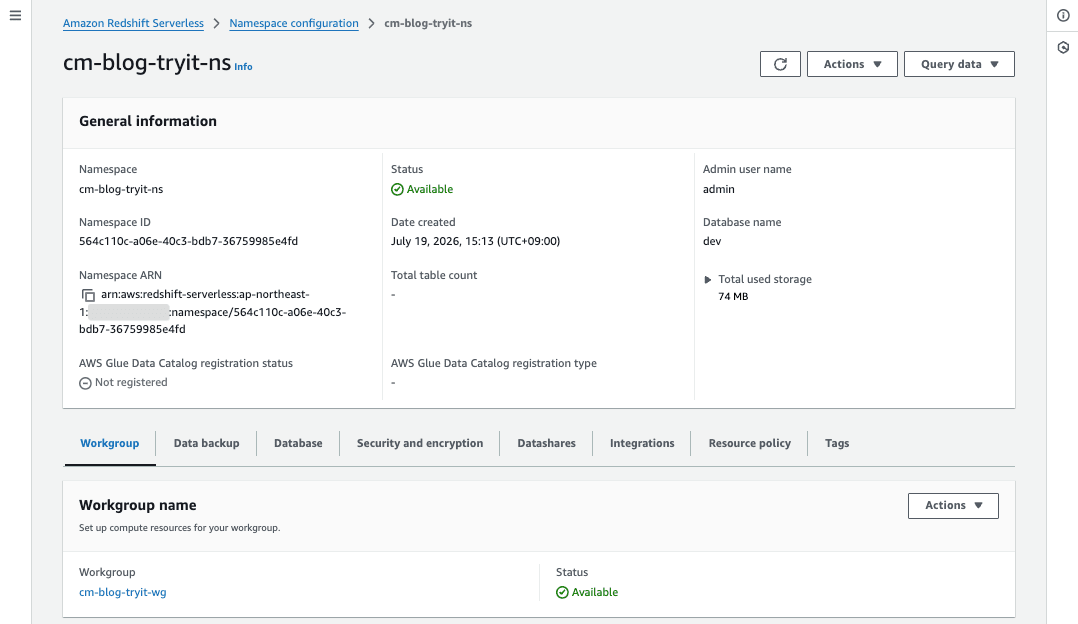Click the Available status icon under General information
Viewport: 1078px width, 624px height.
tap(397, 190)
